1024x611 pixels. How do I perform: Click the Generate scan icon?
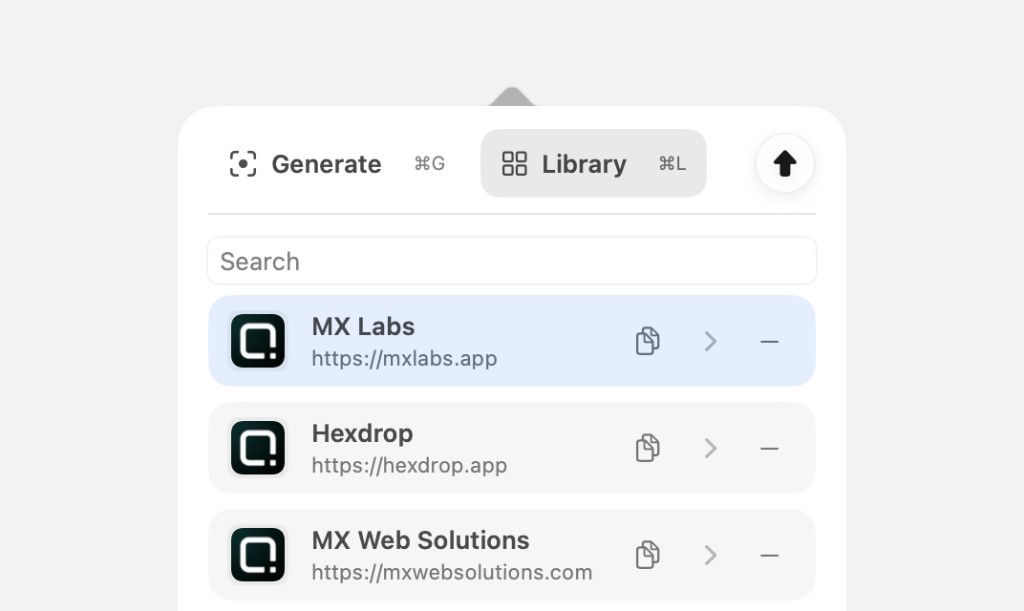(243, 164)
